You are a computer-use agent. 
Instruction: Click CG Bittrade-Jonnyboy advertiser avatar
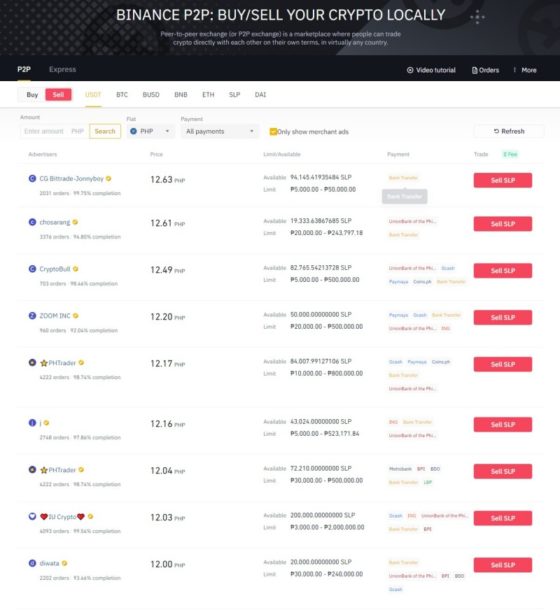32,179
